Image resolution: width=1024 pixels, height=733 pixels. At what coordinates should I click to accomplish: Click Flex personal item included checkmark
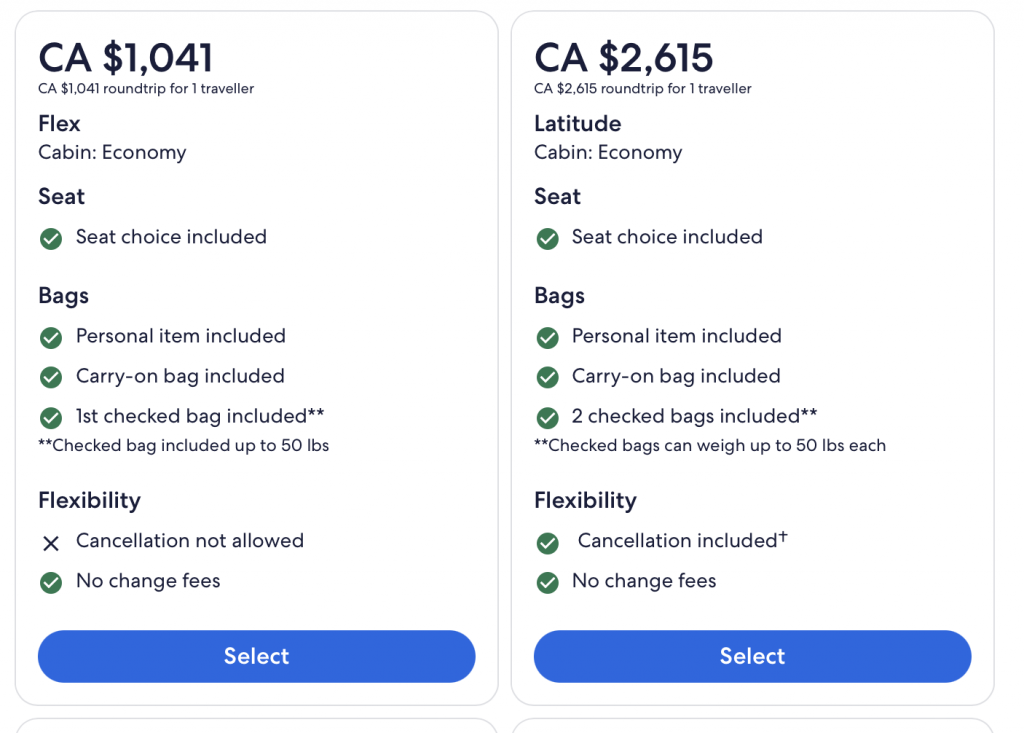click(x=51, y=338)
